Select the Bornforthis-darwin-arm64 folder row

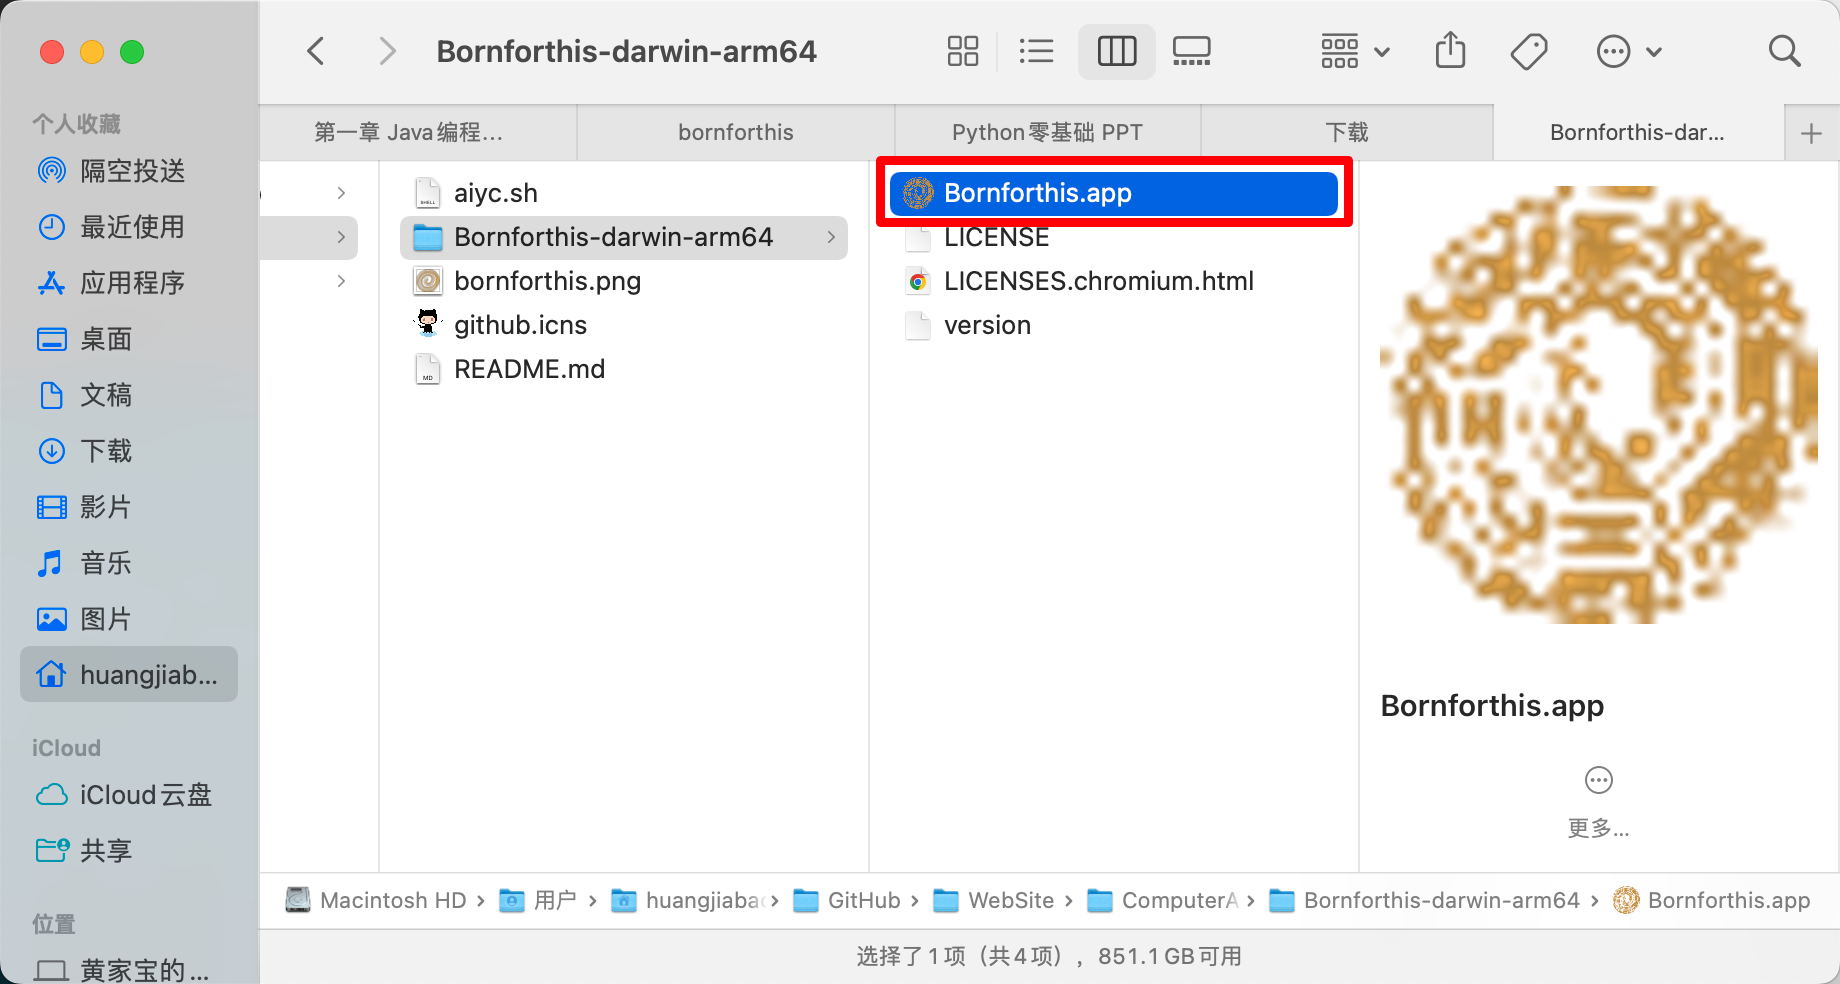pyautogui.click(x=624, y=237)
